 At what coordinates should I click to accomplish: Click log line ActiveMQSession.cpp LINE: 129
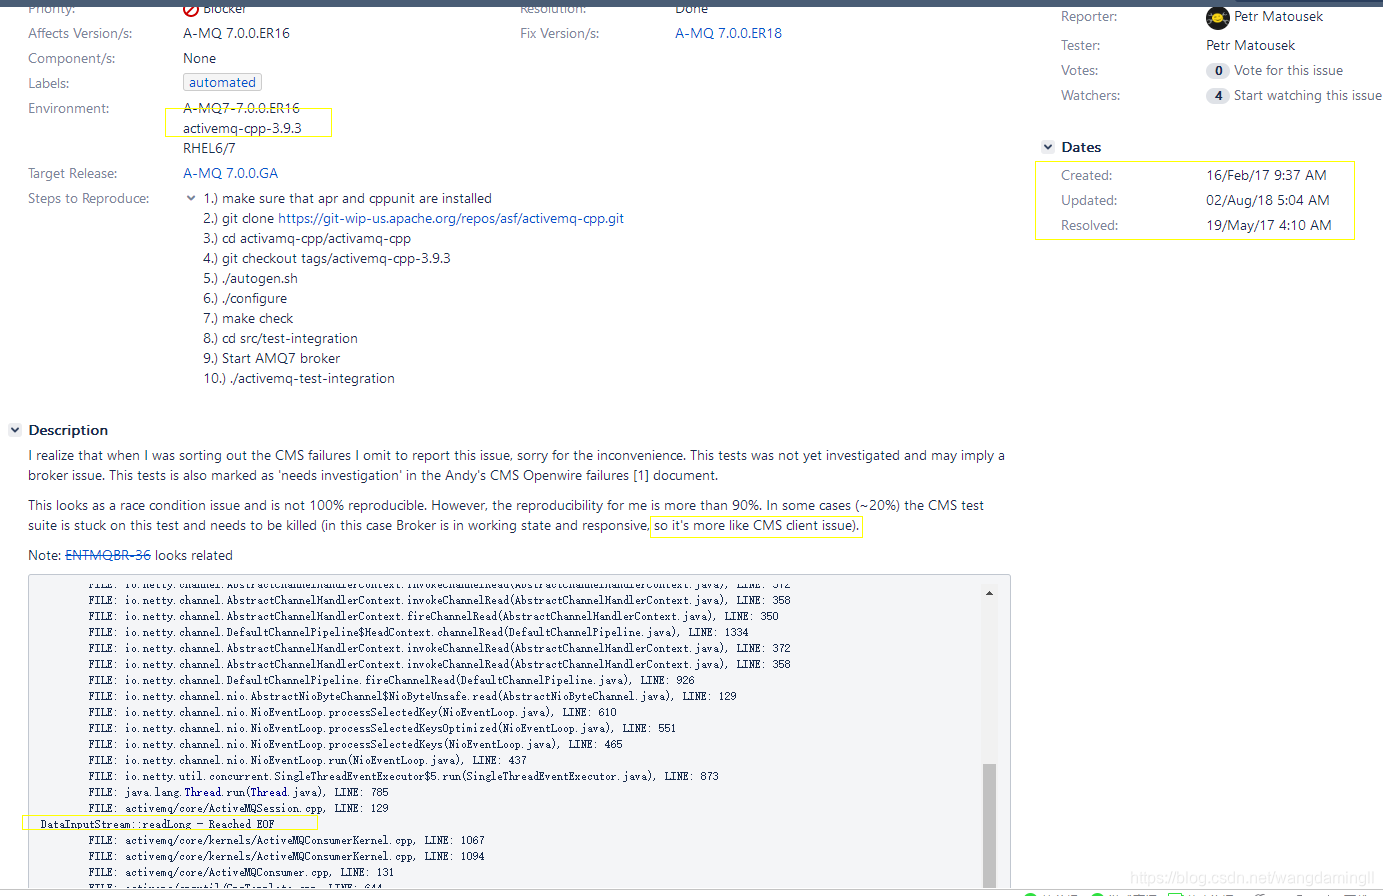(238, 808)
